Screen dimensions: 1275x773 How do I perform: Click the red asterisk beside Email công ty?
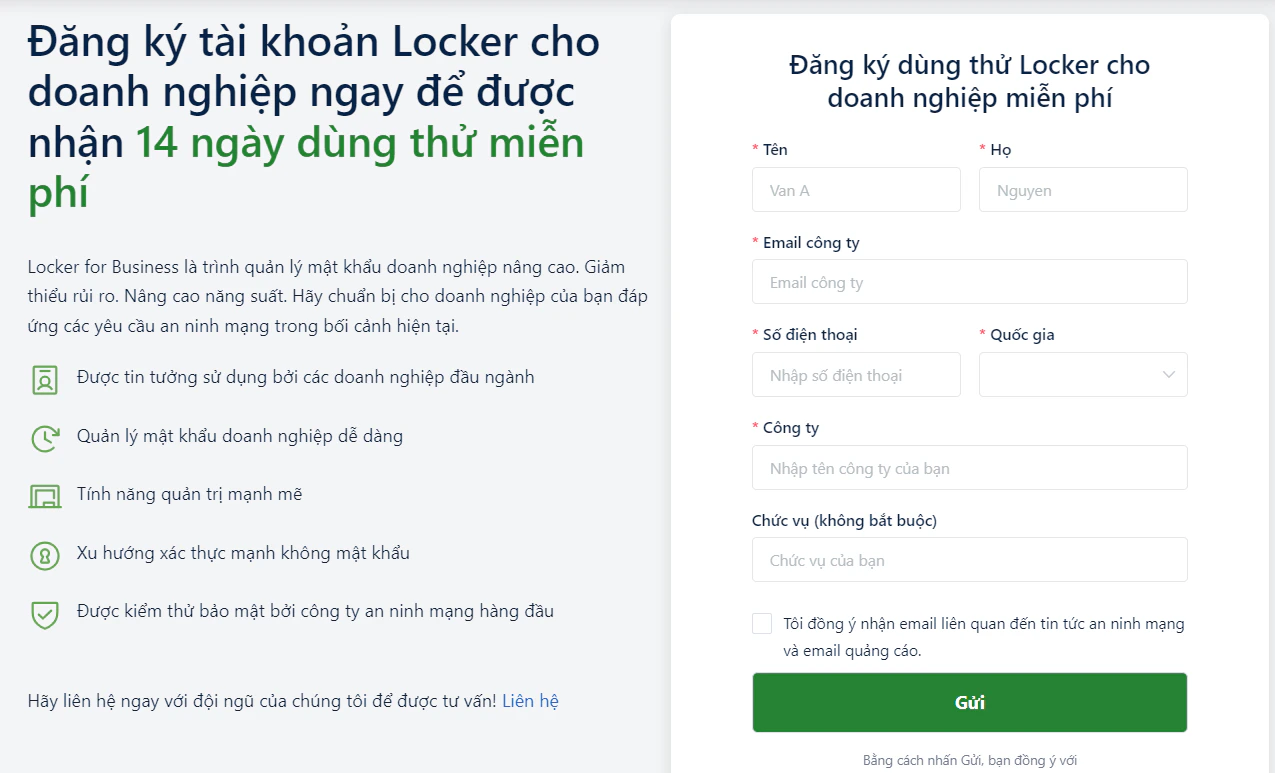tap(755, 242)
